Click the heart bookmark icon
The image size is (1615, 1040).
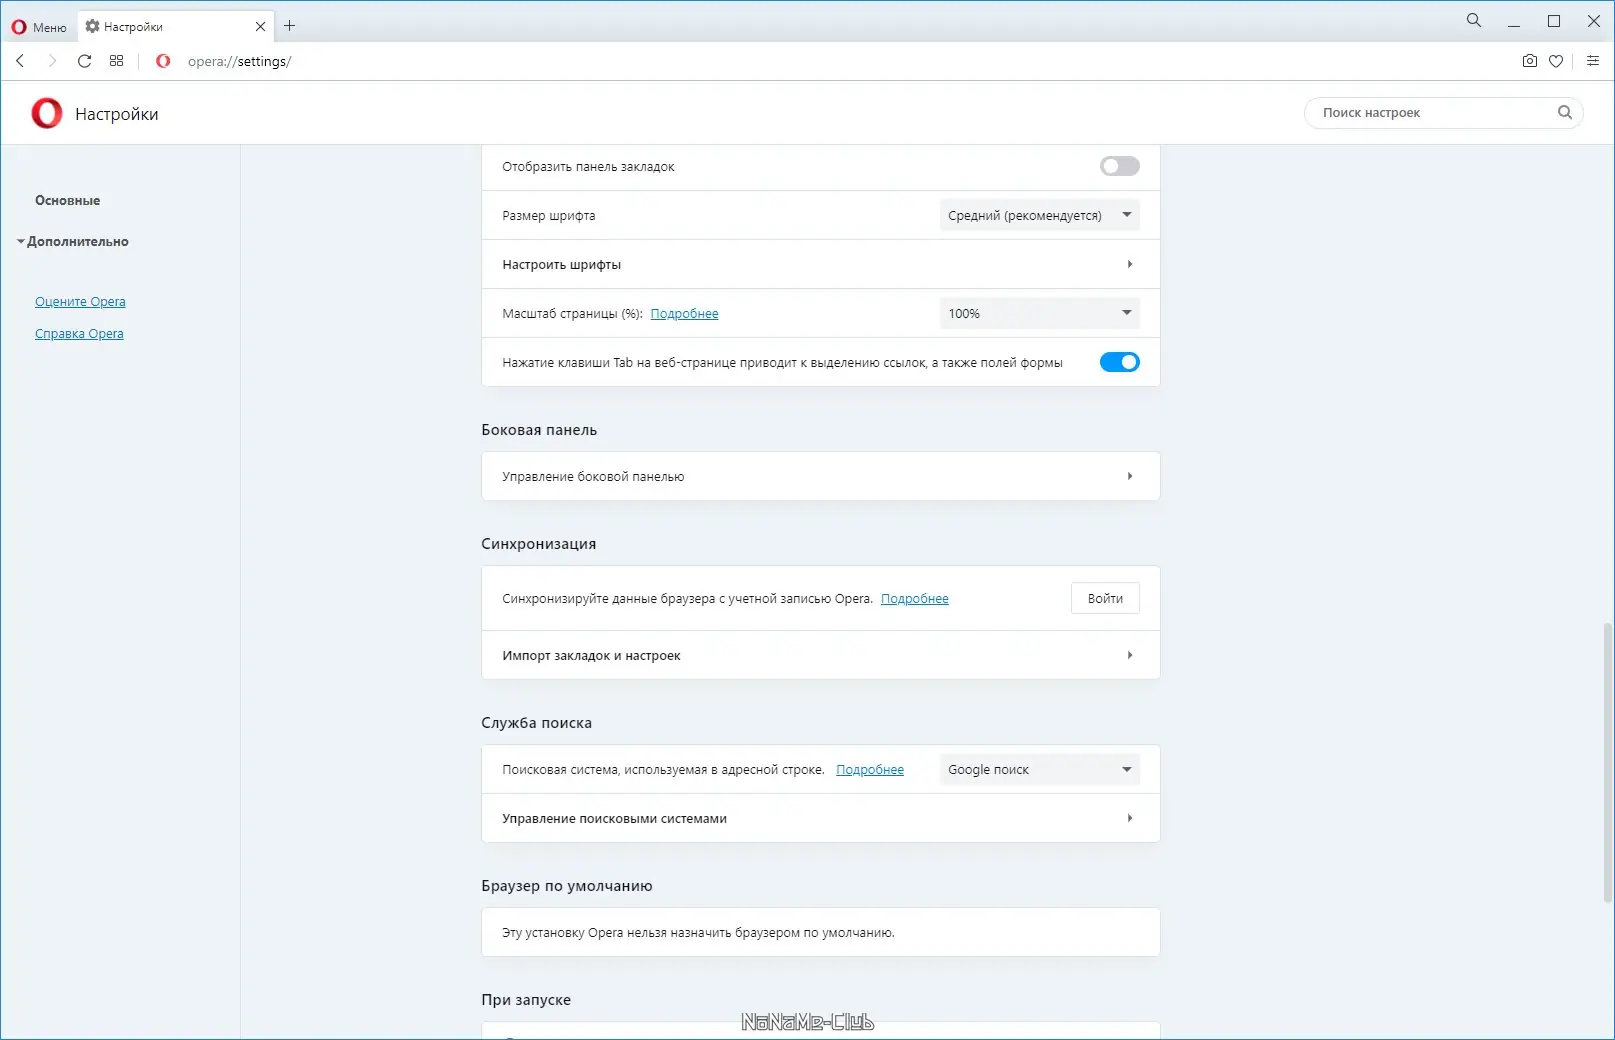pos(1556,61)
